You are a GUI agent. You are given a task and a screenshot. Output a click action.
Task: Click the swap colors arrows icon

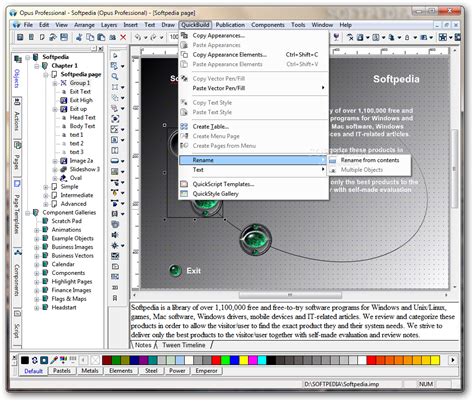click(35, 360)
